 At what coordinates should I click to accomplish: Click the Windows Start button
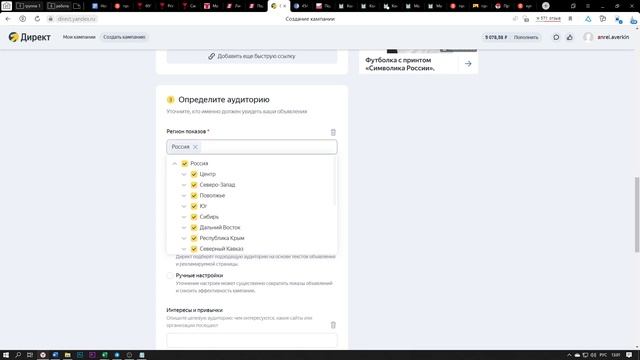click(x=6, y=355)
